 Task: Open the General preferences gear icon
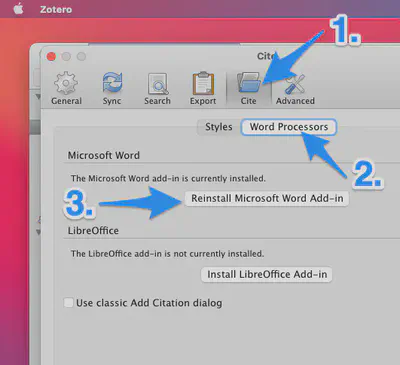[x=66, y=83]
